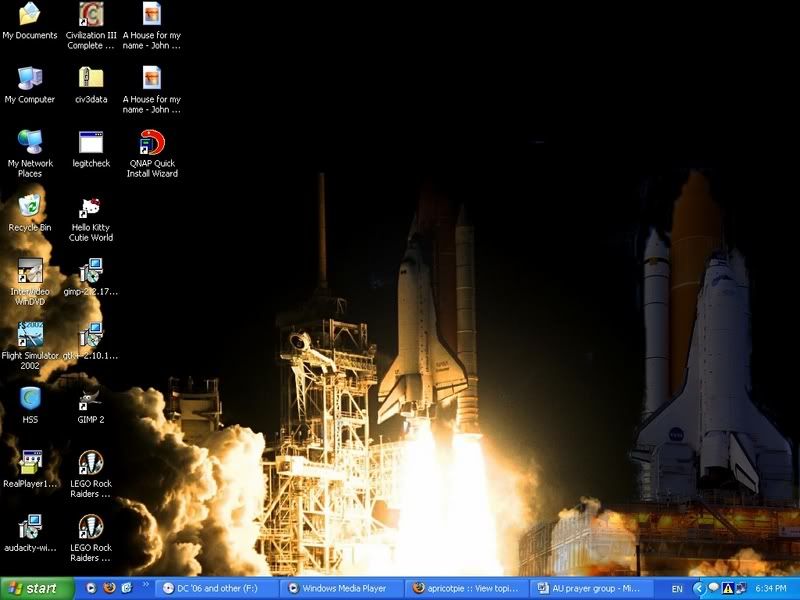
Task: Launch Windows Media Player from Quick Launch
Action: (91, 588)
